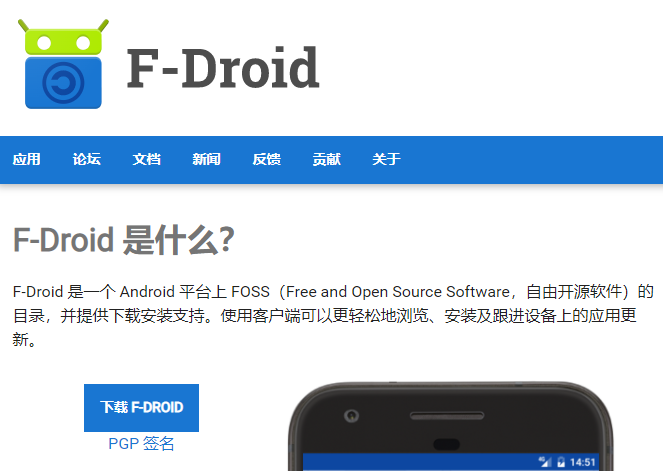Click the 14:51 clock in phone status bar

pos(582,462)
